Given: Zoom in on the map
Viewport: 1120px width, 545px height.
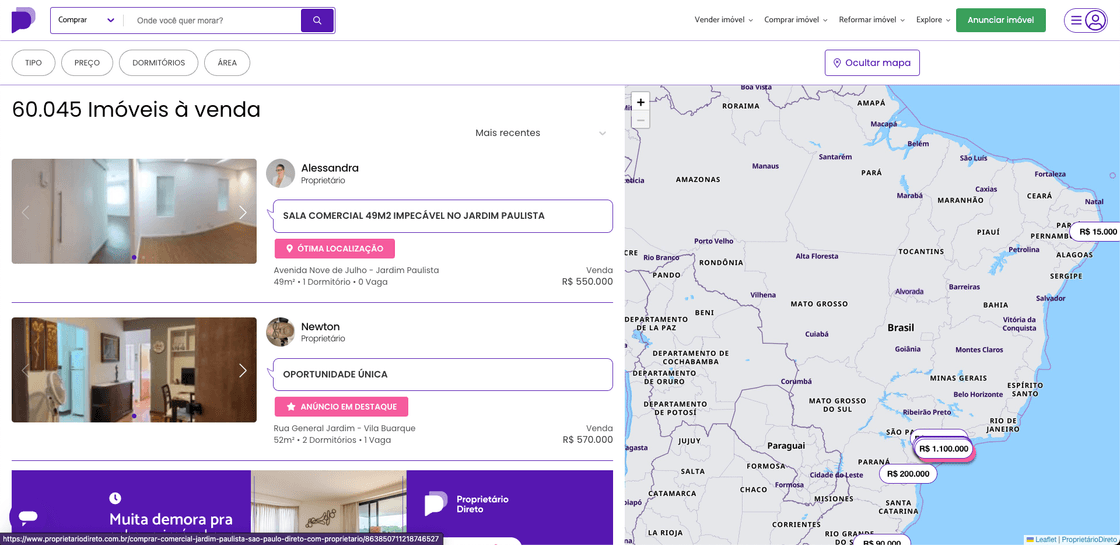Looking at the screenshot, I should (641, 102).
